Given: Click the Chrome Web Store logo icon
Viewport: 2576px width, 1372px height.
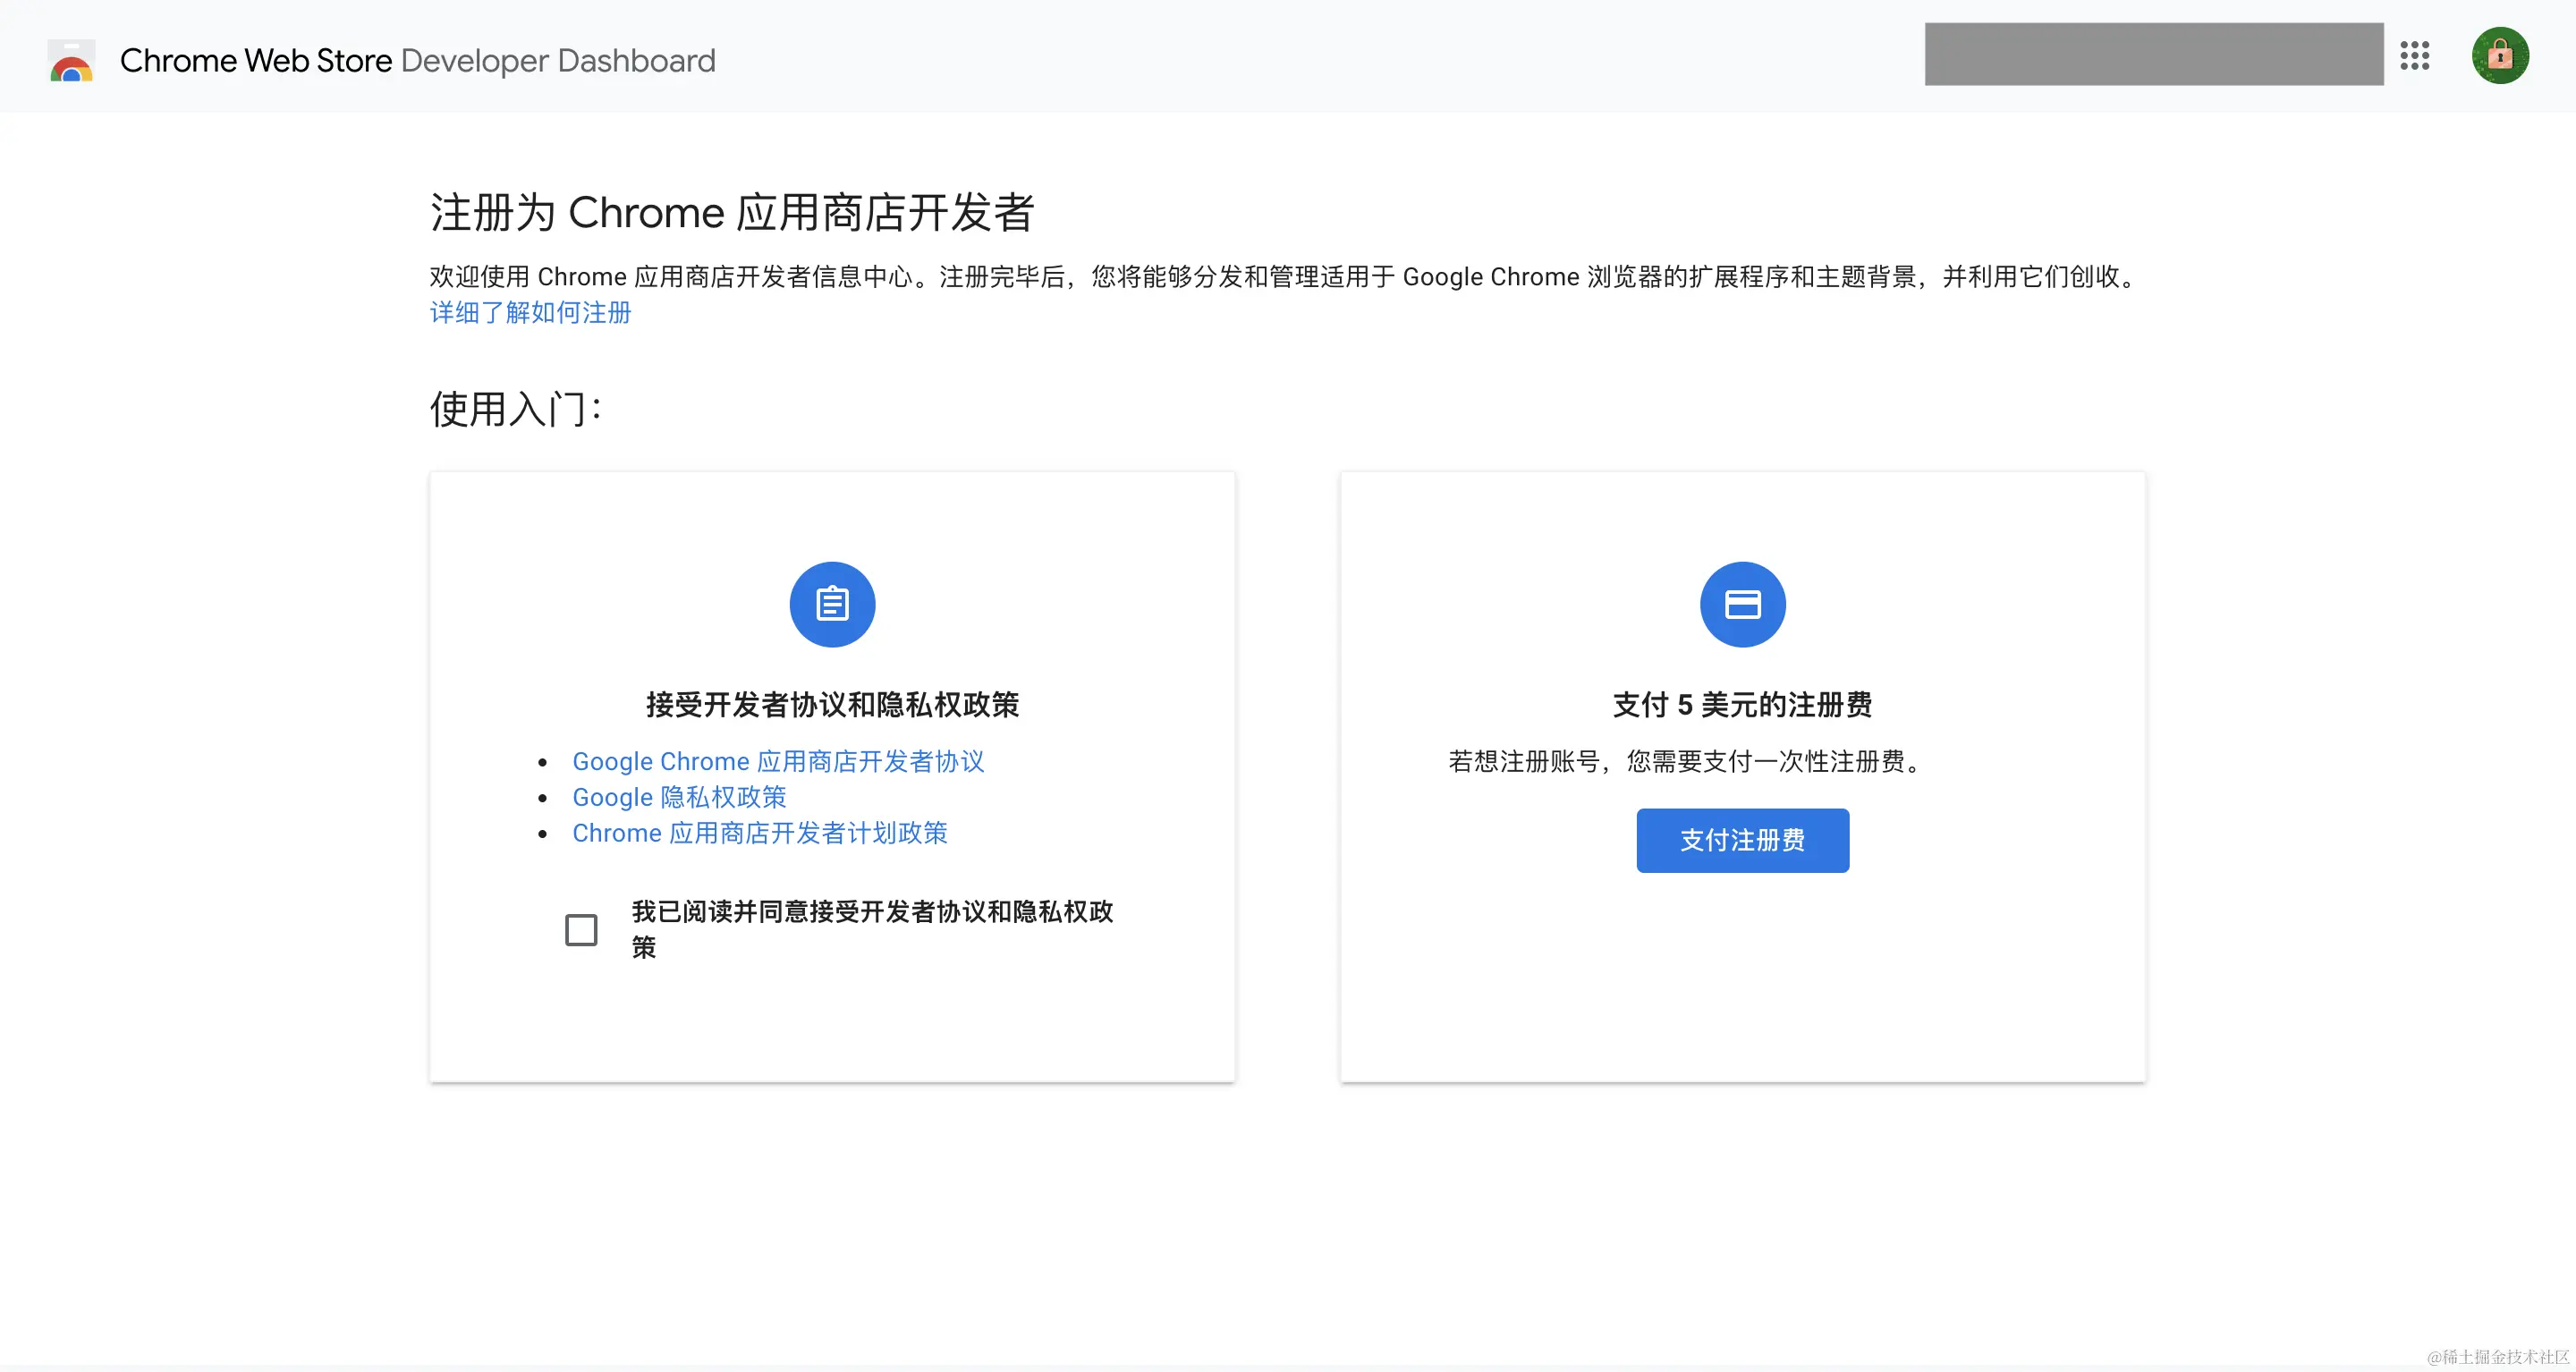Looking at the screenshot, I should pyautogui.click(x=71, y=60).
